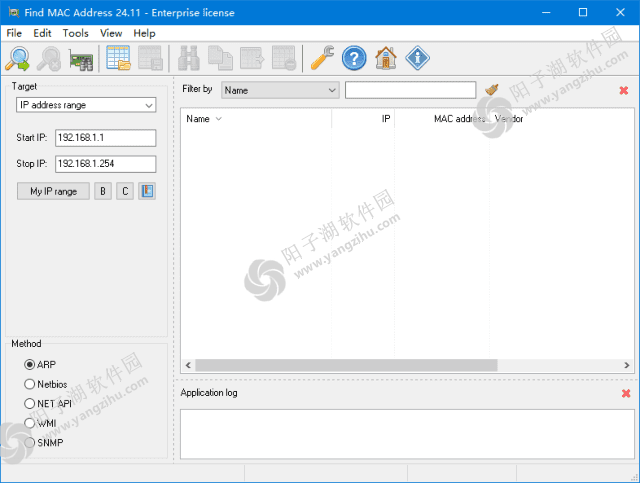Open the Help menu
The height and width of the screenshot is (483, 640).
tap(144, 33)
